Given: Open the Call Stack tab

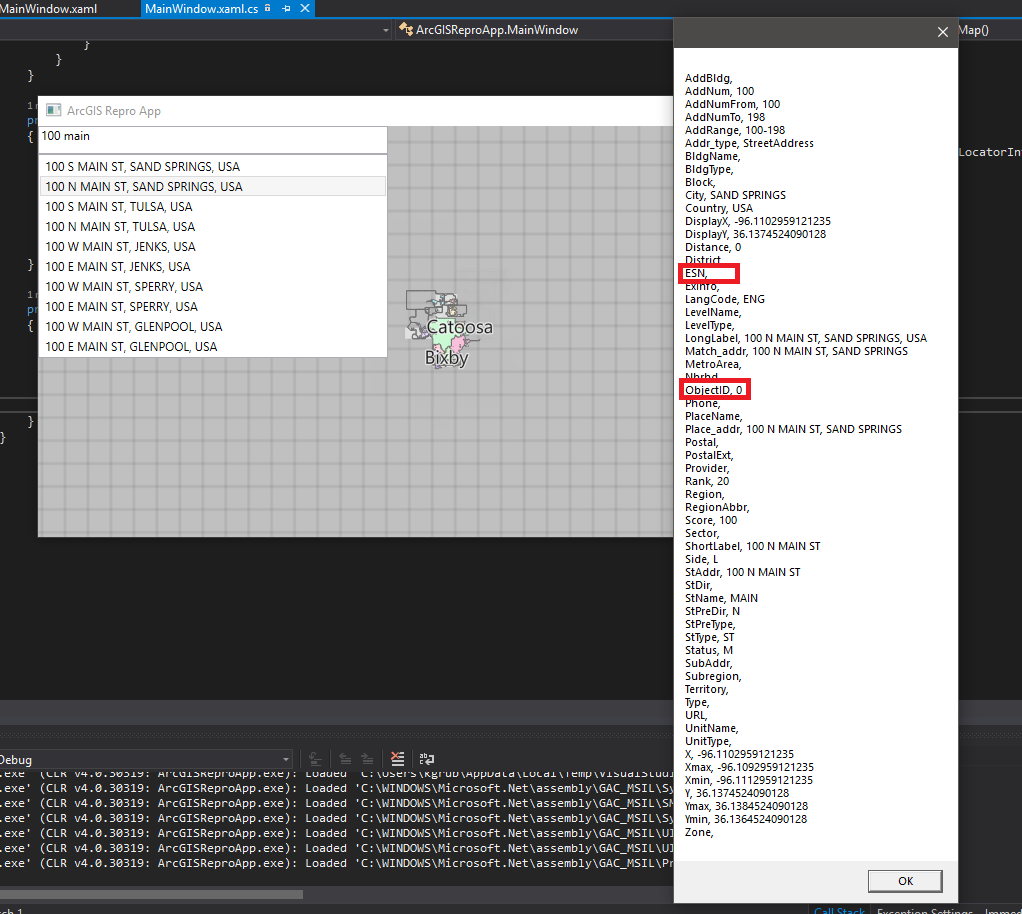Looking at the screenshot, I should click(839, 910).
